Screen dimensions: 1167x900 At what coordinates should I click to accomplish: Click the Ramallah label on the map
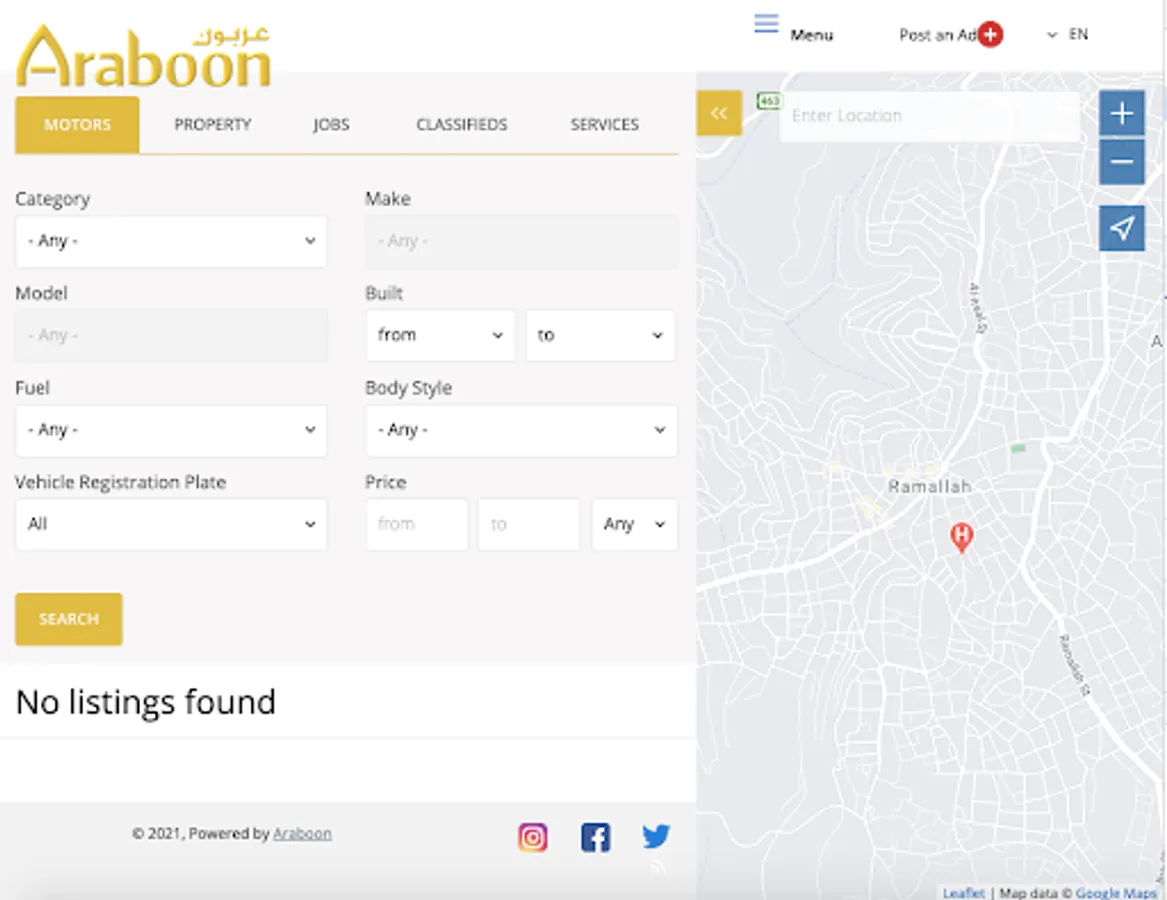pos(930,487)
